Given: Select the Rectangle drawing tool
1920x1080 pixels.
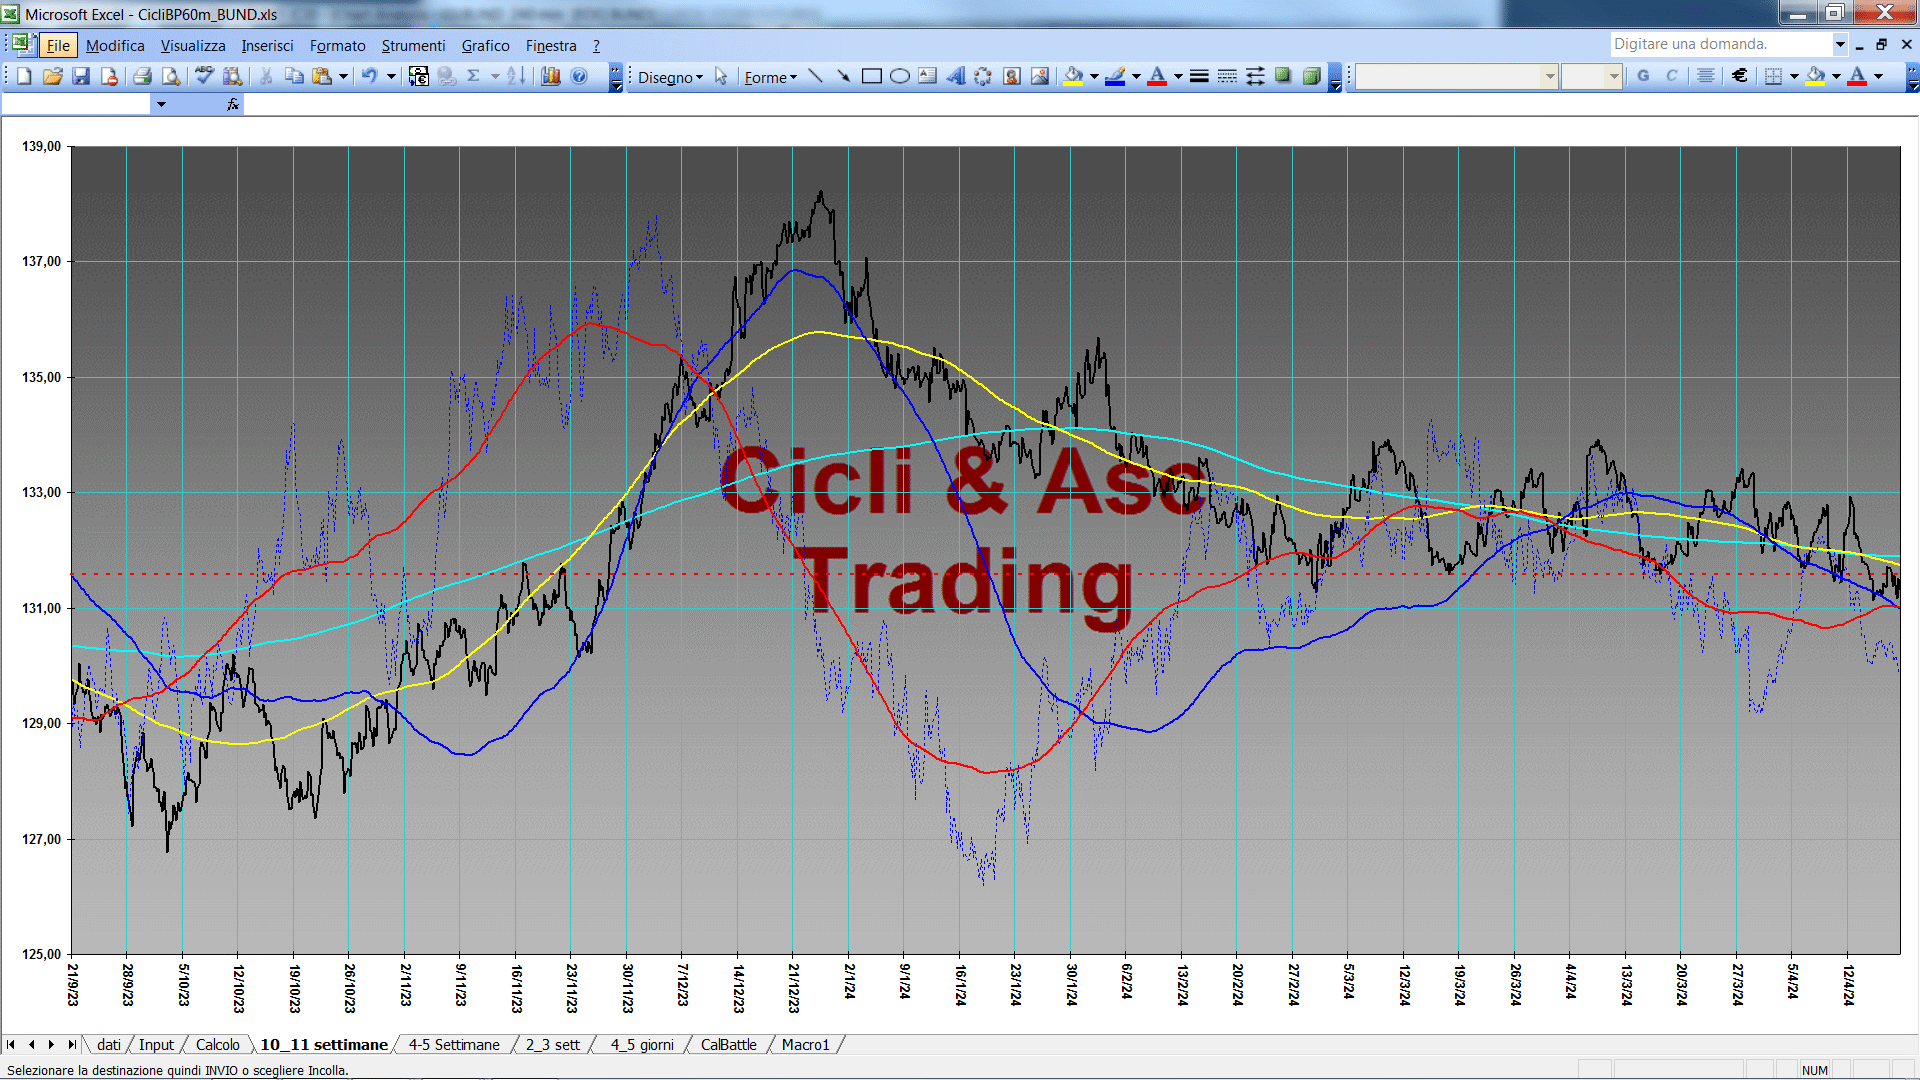Looking at the screenshot, I should click(872, 76).
